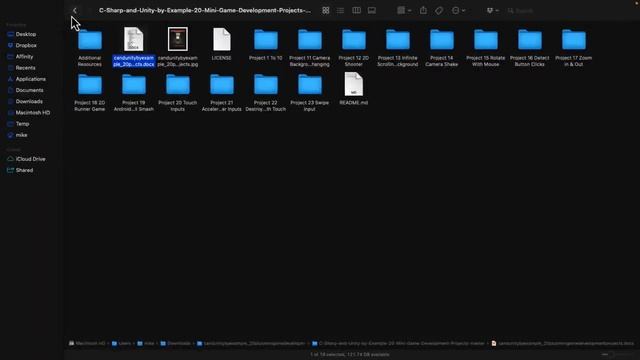Go back using the back chevron
The height and width of the screenshot is (360, 640).
point(75,11)
